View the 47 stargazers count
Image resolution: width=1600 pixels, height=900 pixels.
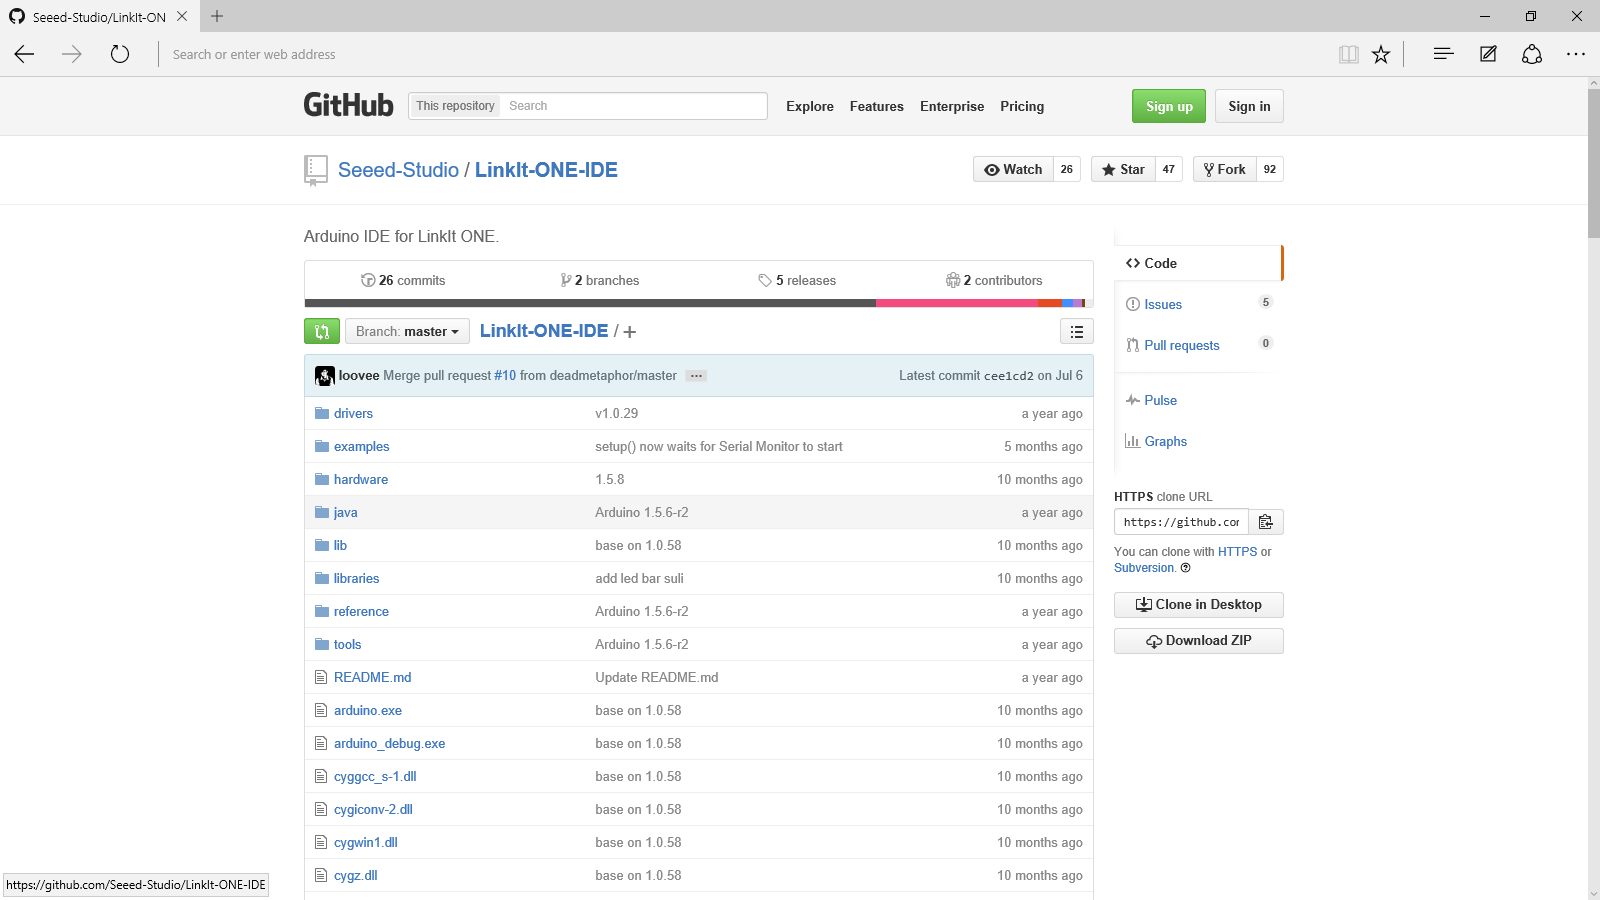pyautogui.click(x=1169, y=169)
